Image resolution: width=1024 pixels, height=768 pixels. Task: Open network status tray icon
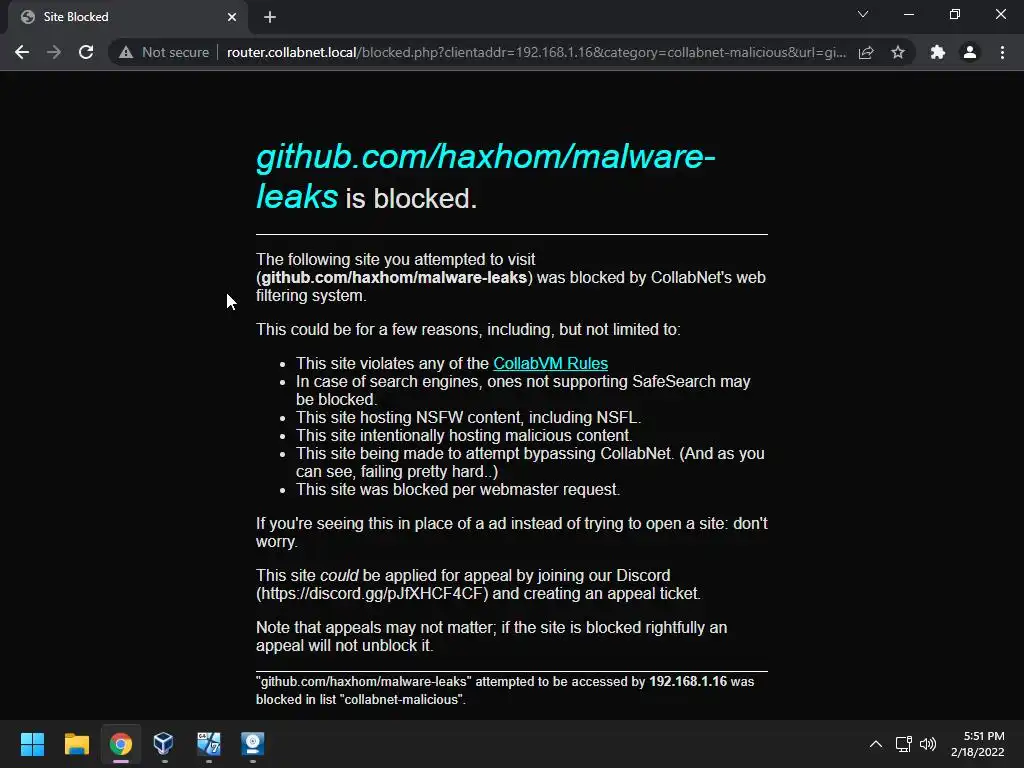pos(903,744)
